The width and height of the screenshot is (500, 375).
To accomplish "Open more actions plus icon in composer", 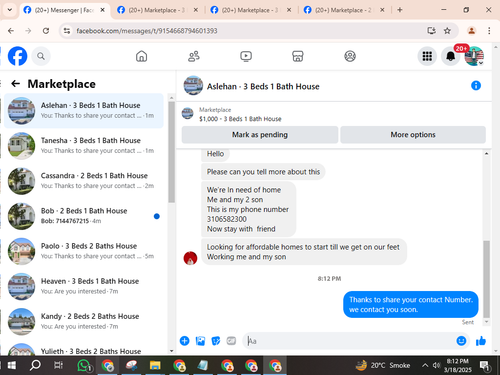I will tap(184, 341).
